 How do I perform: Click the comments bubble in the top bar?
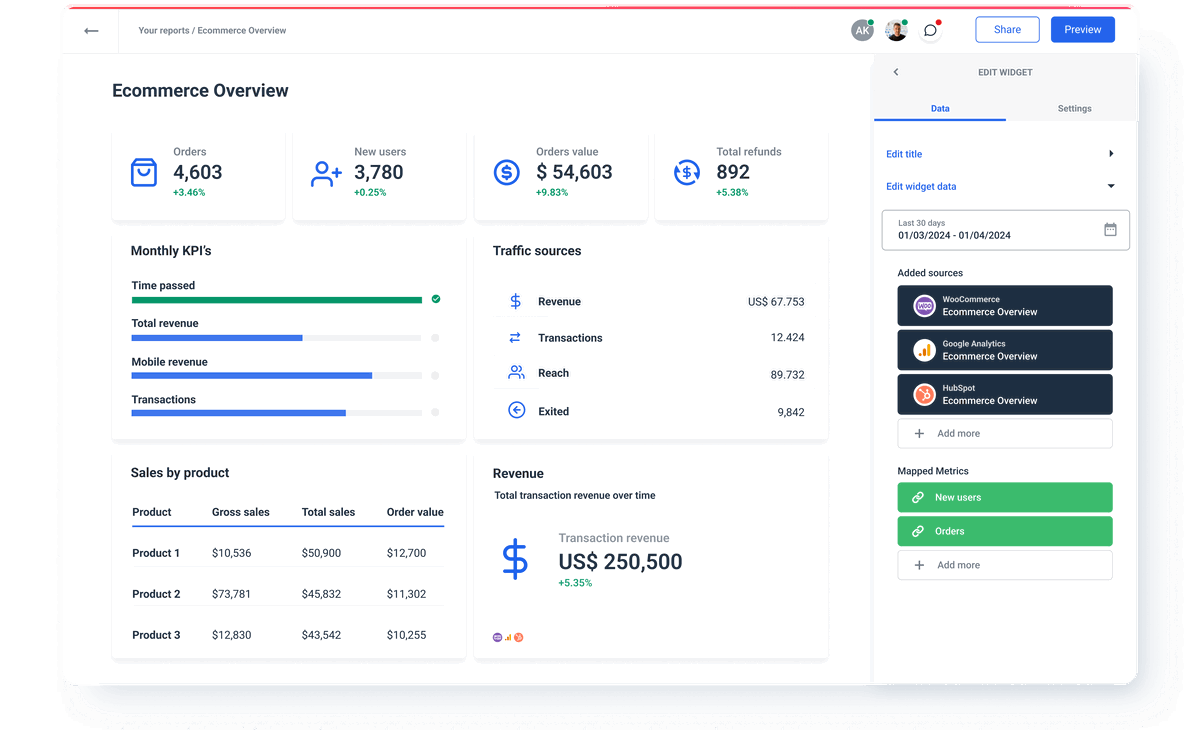(x=931, y=30)
